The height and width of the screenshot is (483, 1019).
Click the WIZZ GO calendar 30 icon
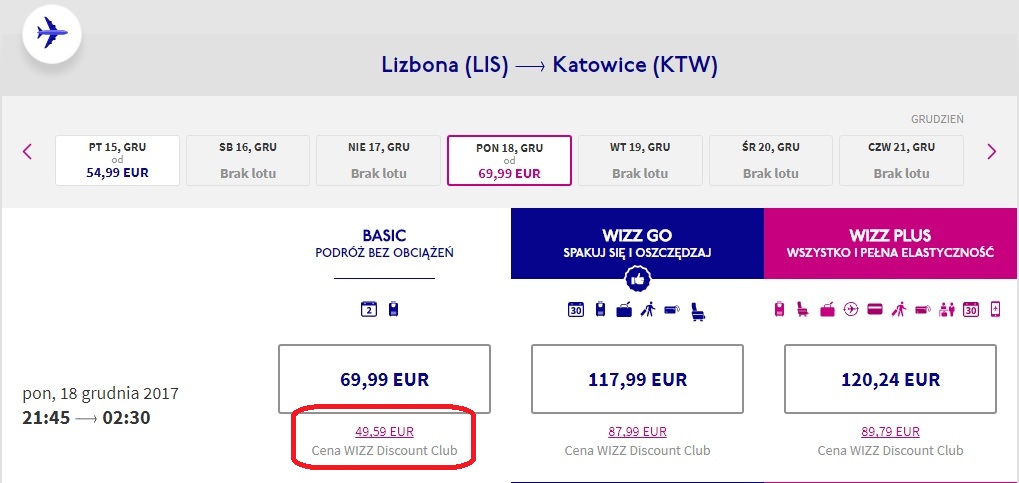coord(576,309)
